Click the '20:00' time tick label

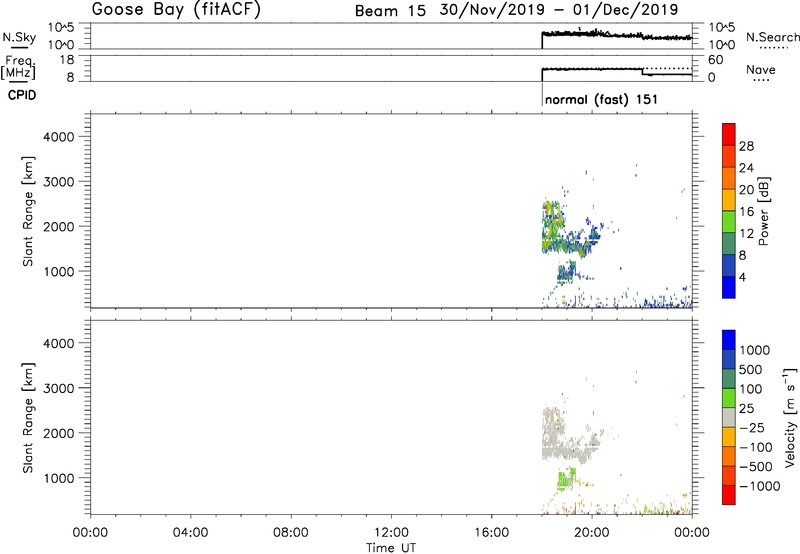[591, 533]
